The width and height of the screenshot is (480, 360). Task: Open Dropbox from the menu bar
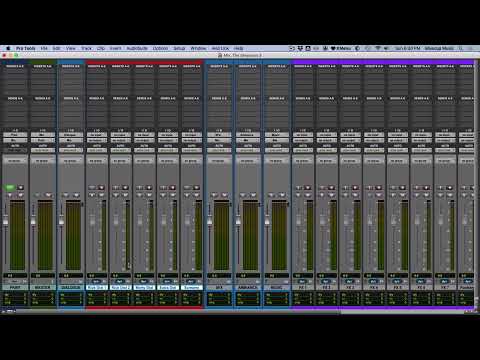pyautogui.click(x=300, y=48)
